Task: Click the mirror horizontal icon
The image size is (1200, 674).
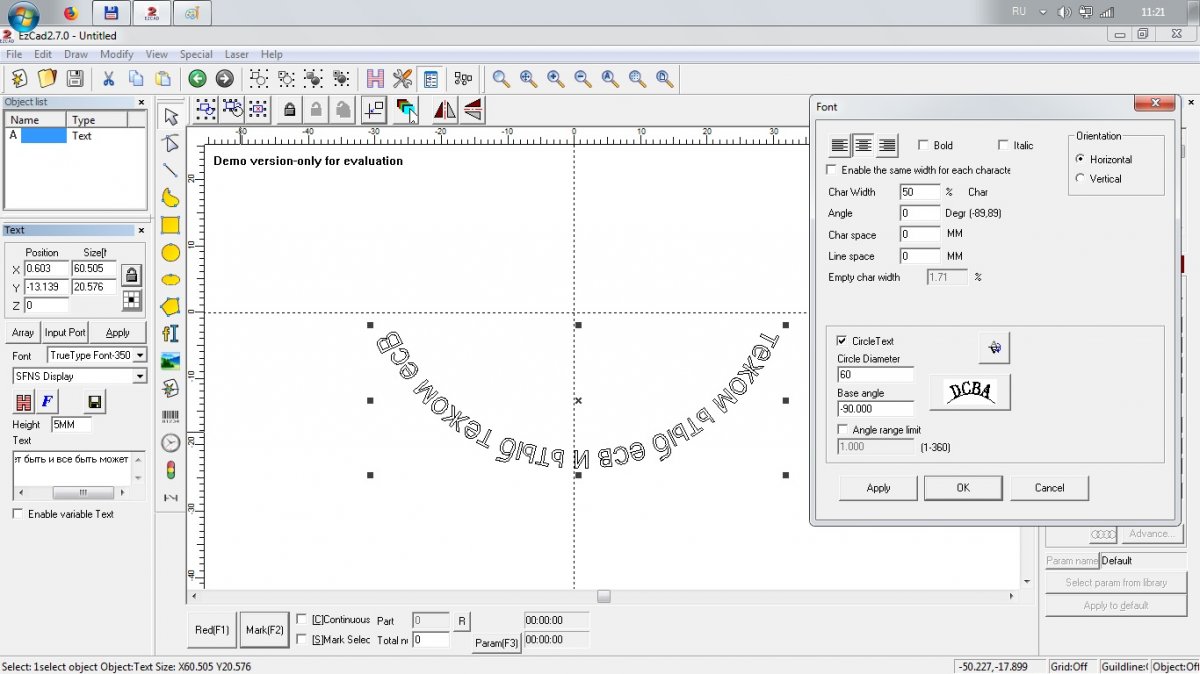Action: (445, 109)
